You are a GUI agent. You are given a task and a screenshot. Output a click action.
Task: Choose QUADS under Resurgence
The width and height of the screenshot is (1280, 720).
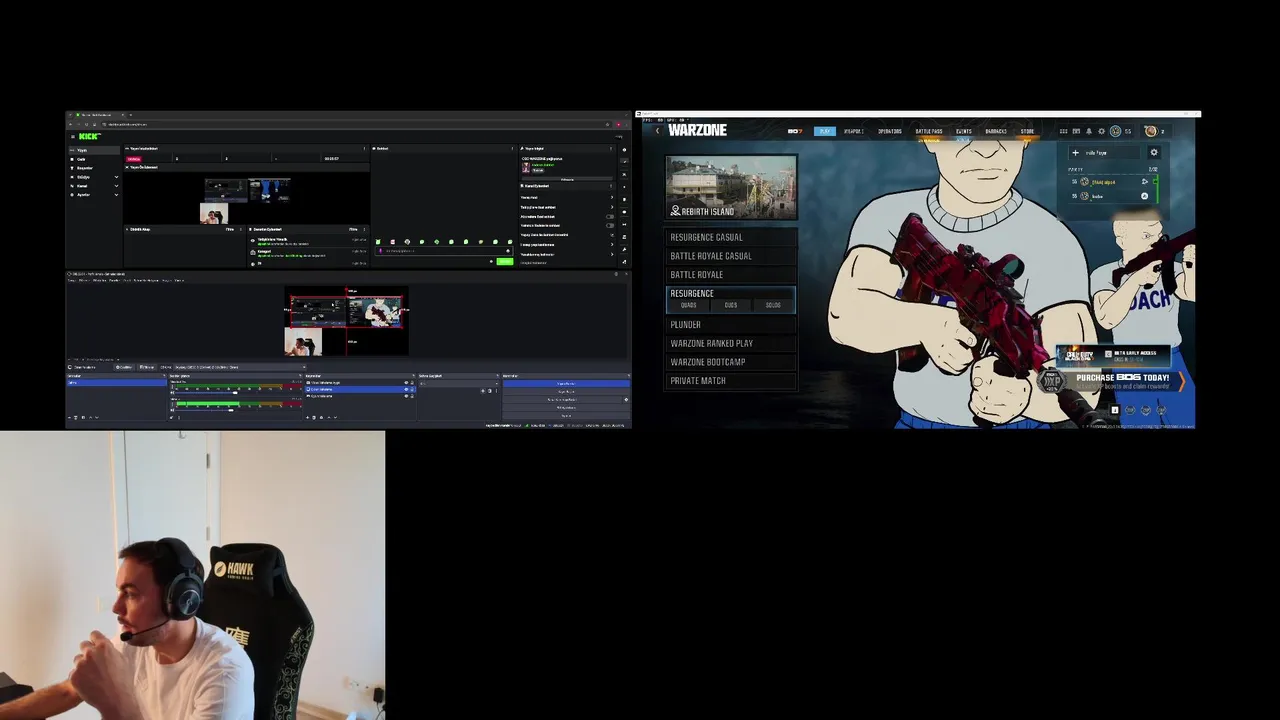(688, 305)
